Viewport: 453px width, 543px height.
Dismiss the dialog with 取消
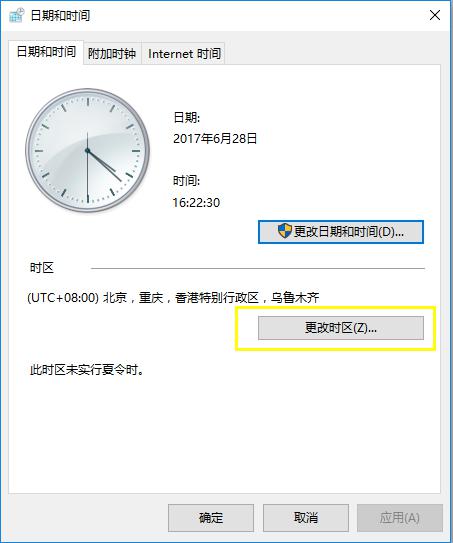point(306,518)
